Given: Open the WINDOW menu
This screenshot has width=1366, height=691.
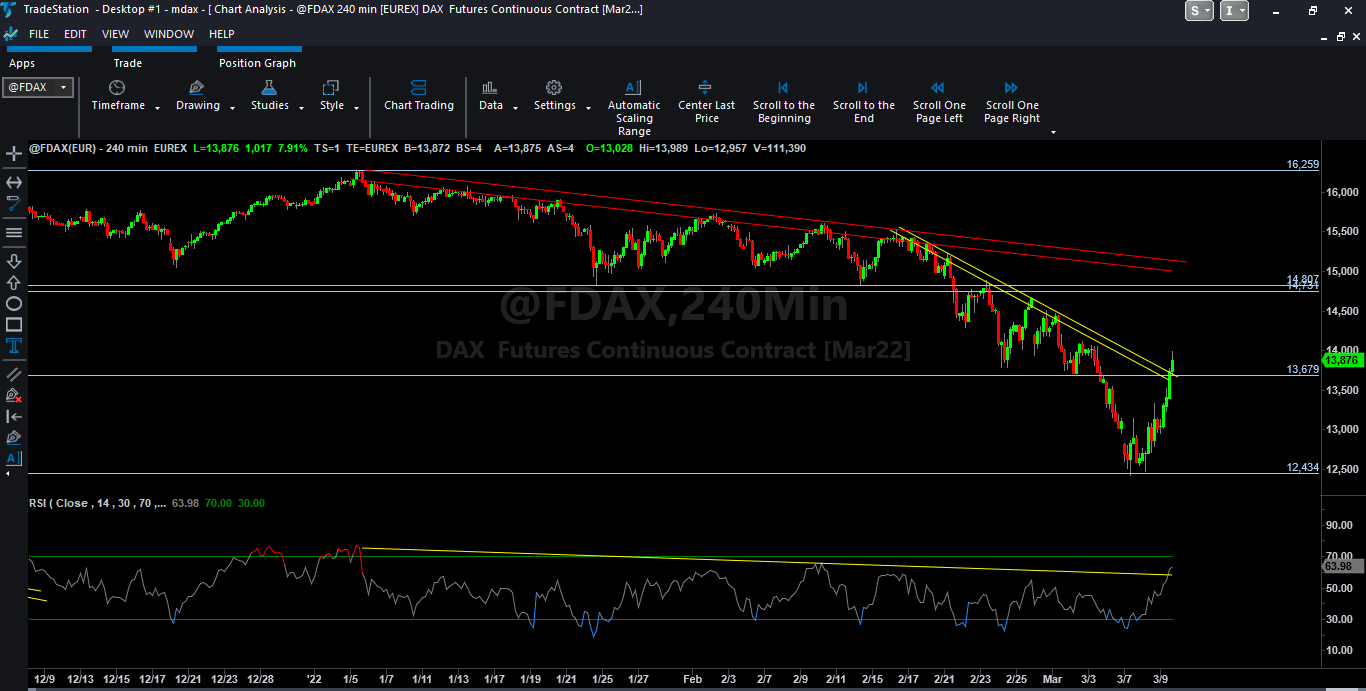Looking at the screenshot, I should (x=169, y=34).
